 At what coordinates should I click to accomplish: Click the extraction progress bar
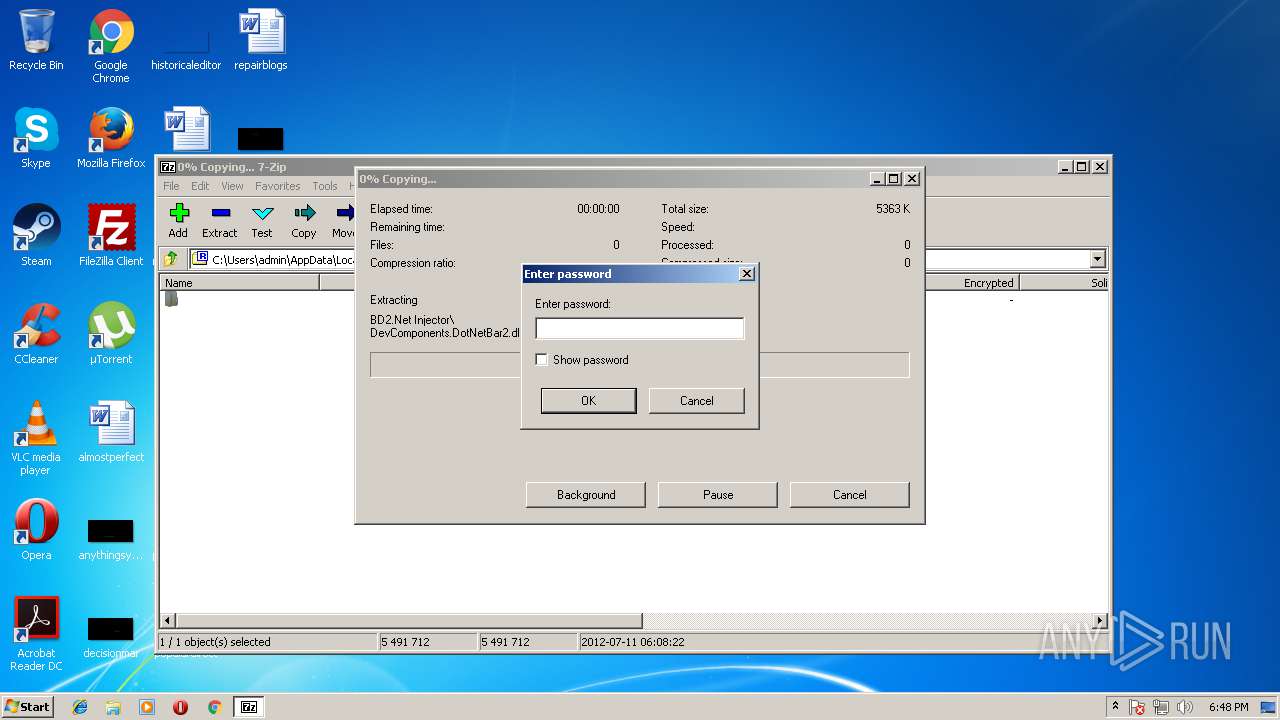tap(640, 365)
